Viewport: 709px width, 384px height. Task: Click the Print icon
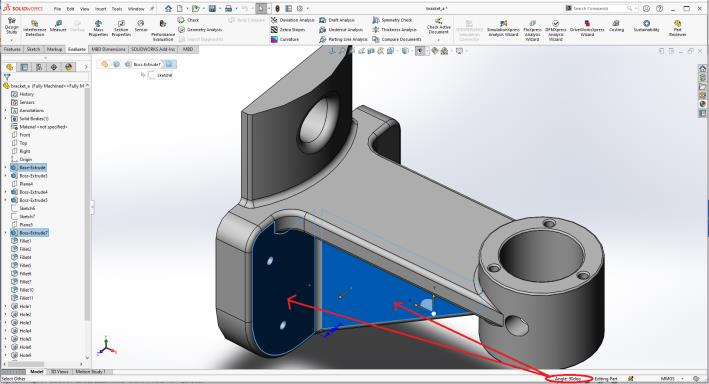[x=228, y=8]
